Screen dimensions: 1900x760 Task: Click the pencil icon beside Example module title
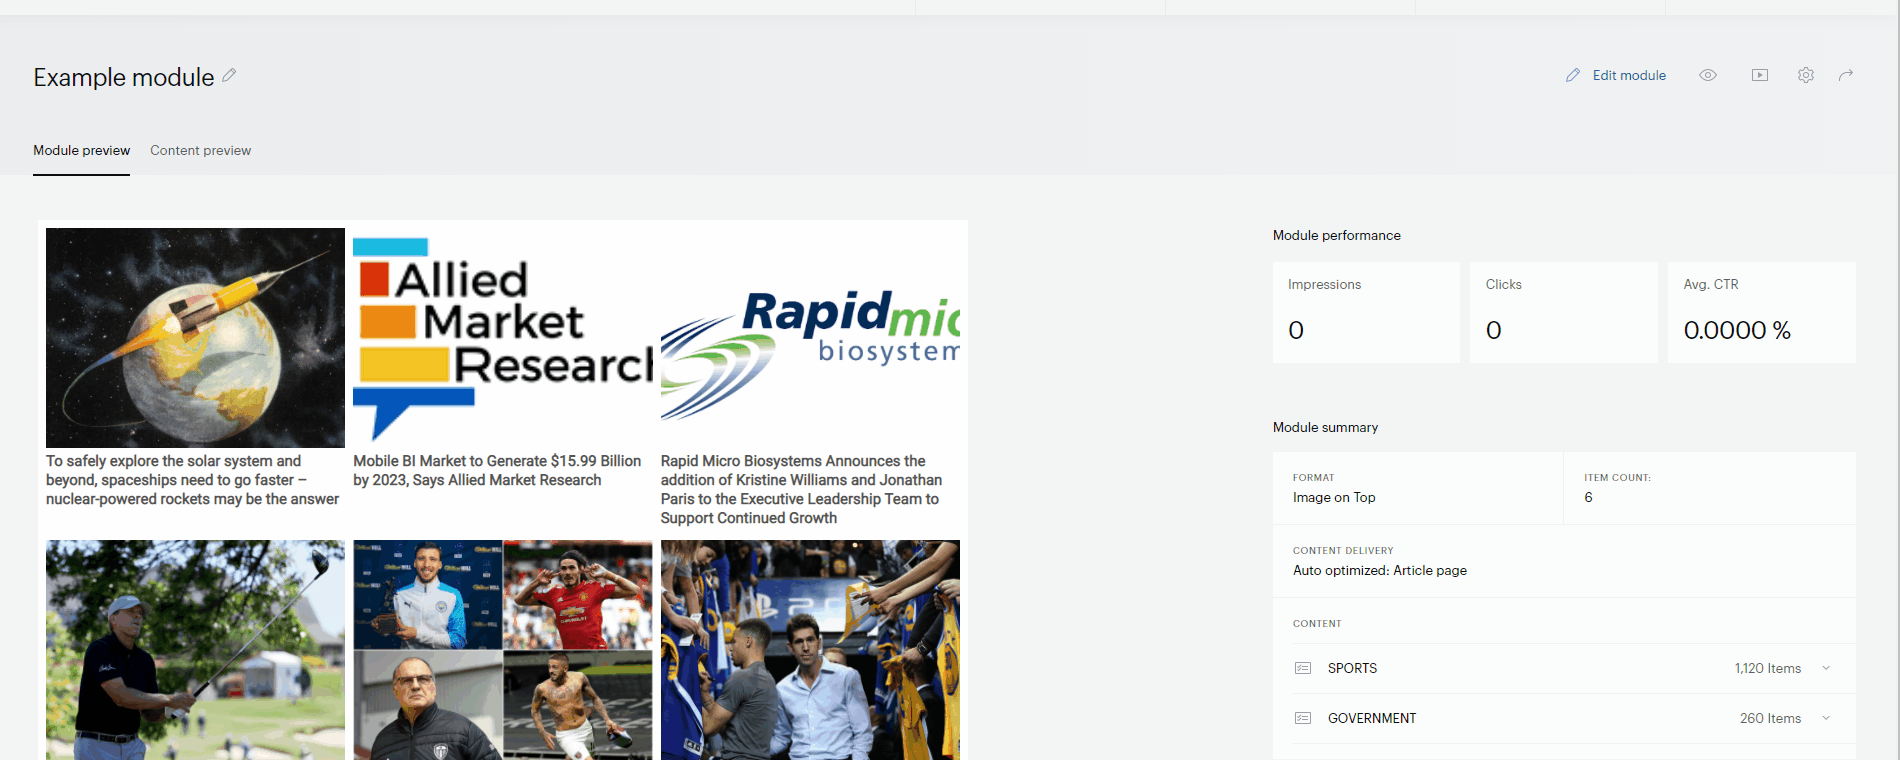click(229, 75)
